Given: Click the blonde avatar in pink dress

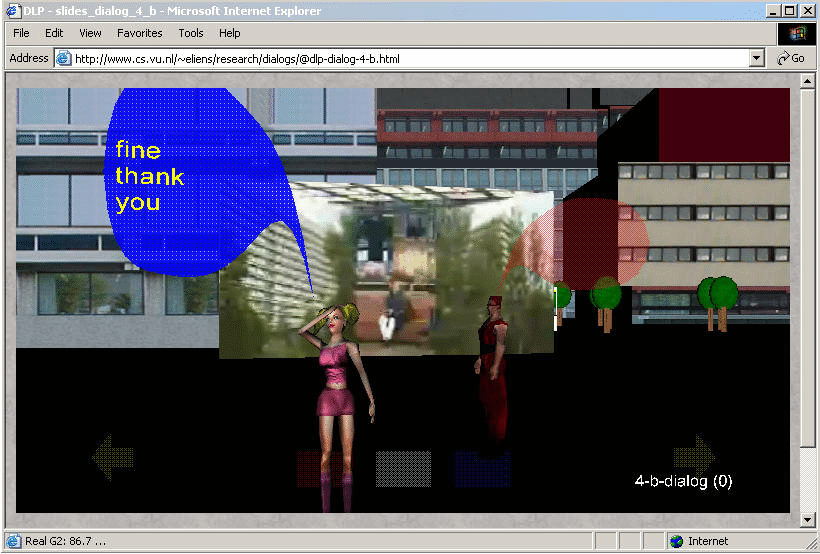Looking at the screenshot, I should pos(341,390).
